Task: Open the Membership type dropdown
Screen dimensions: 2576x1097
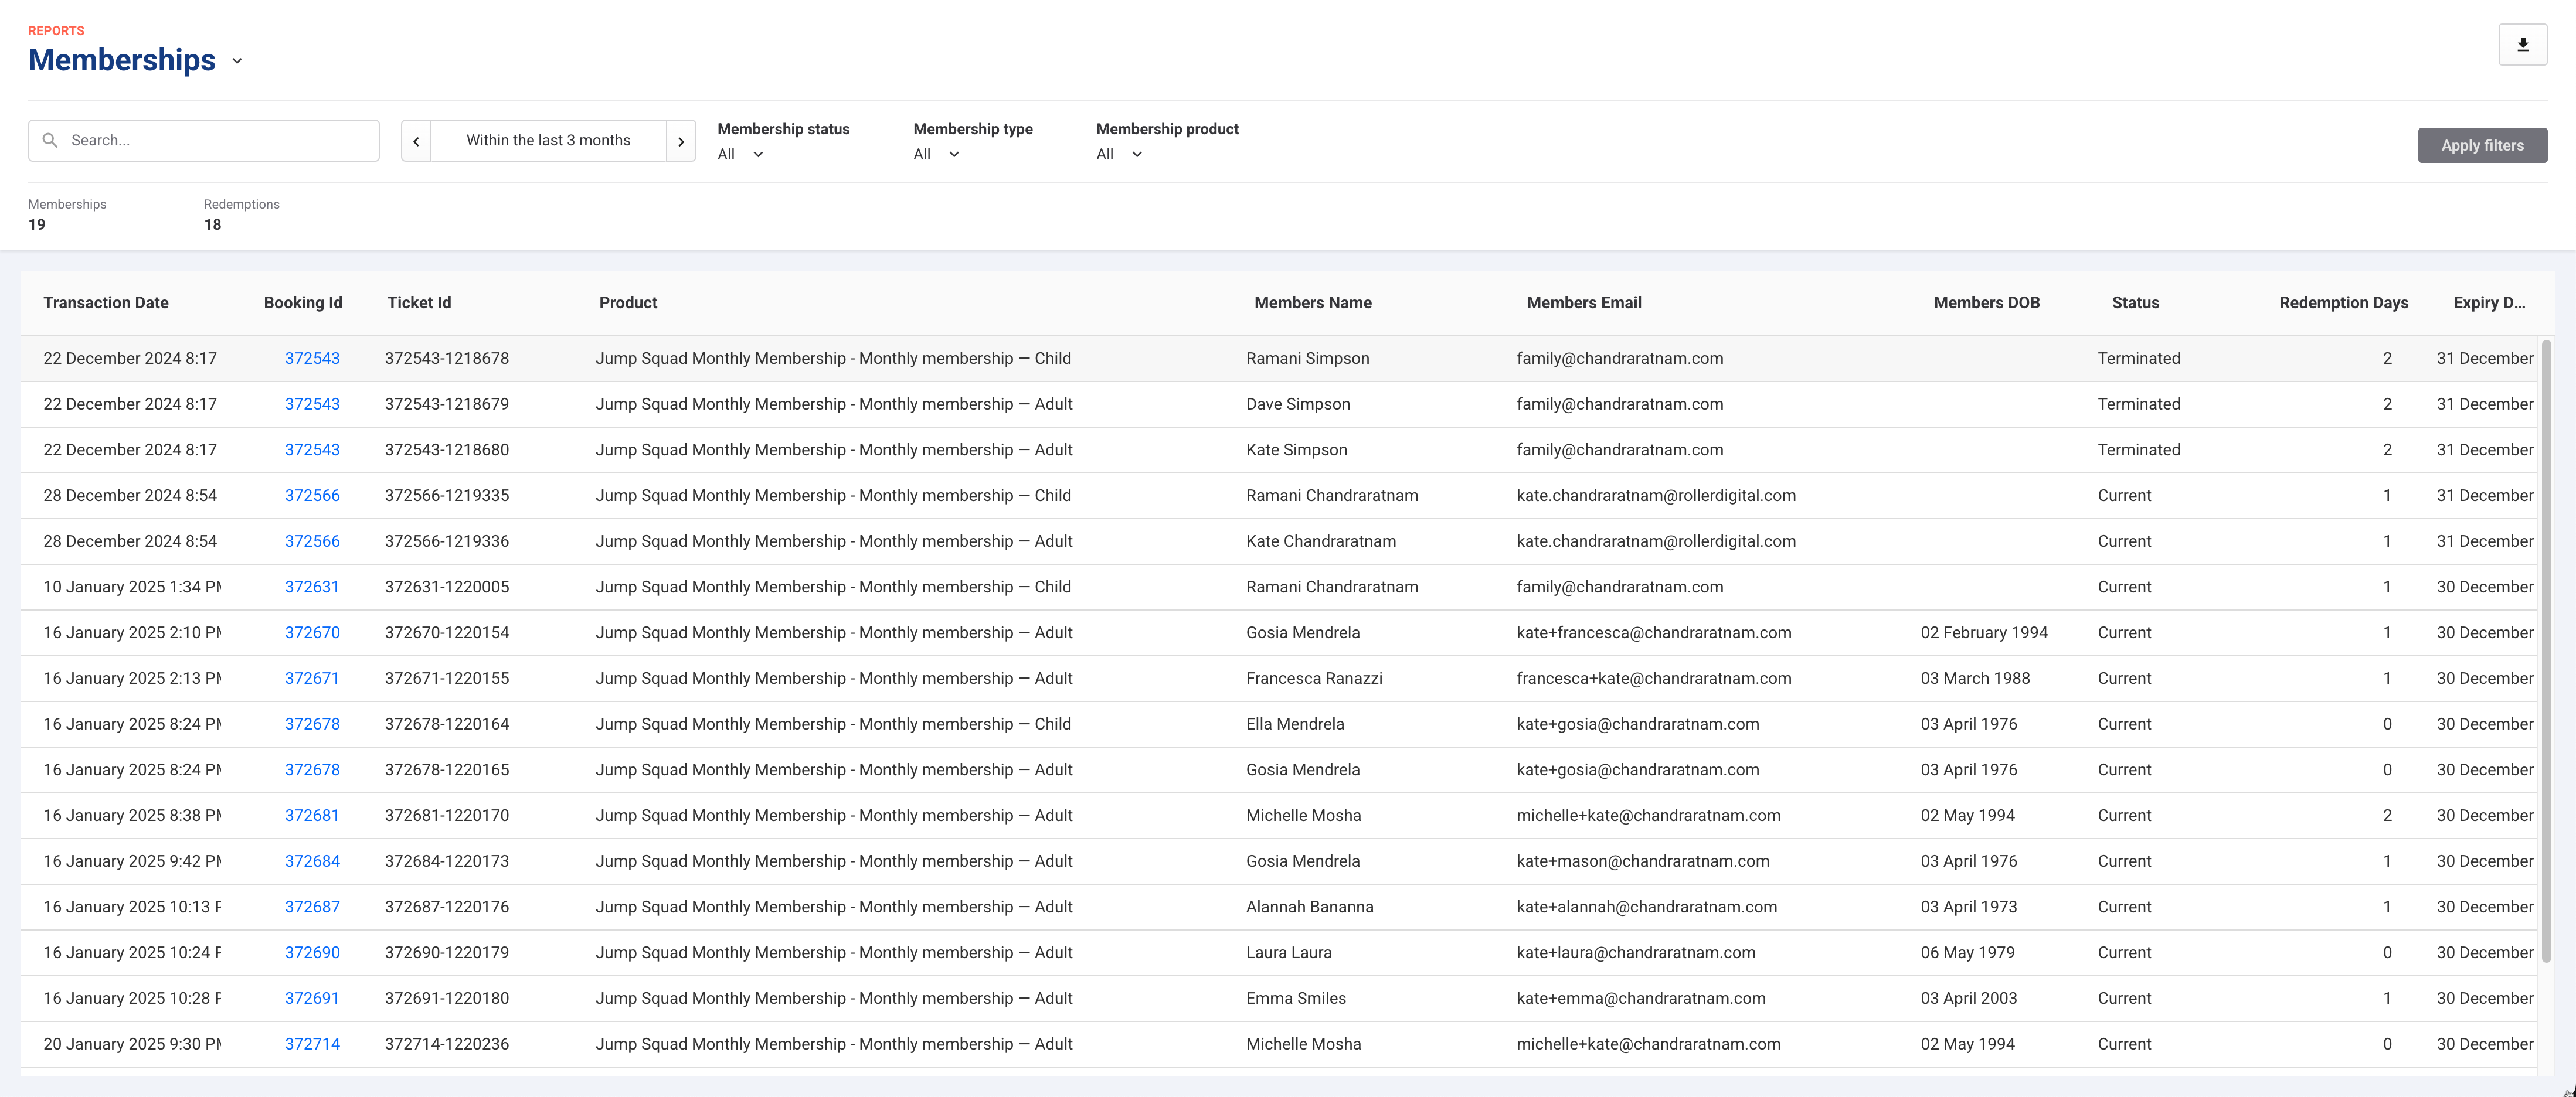Action: 937,154
